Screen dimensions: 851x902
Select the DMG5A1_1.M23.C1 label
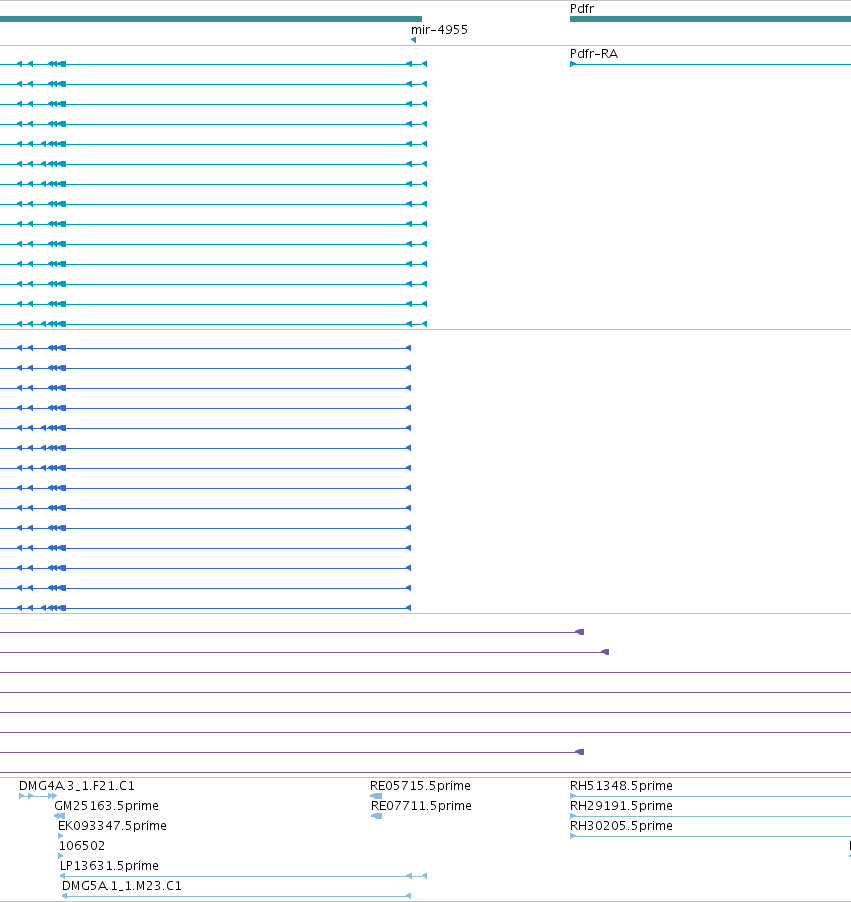click(121, 886)
